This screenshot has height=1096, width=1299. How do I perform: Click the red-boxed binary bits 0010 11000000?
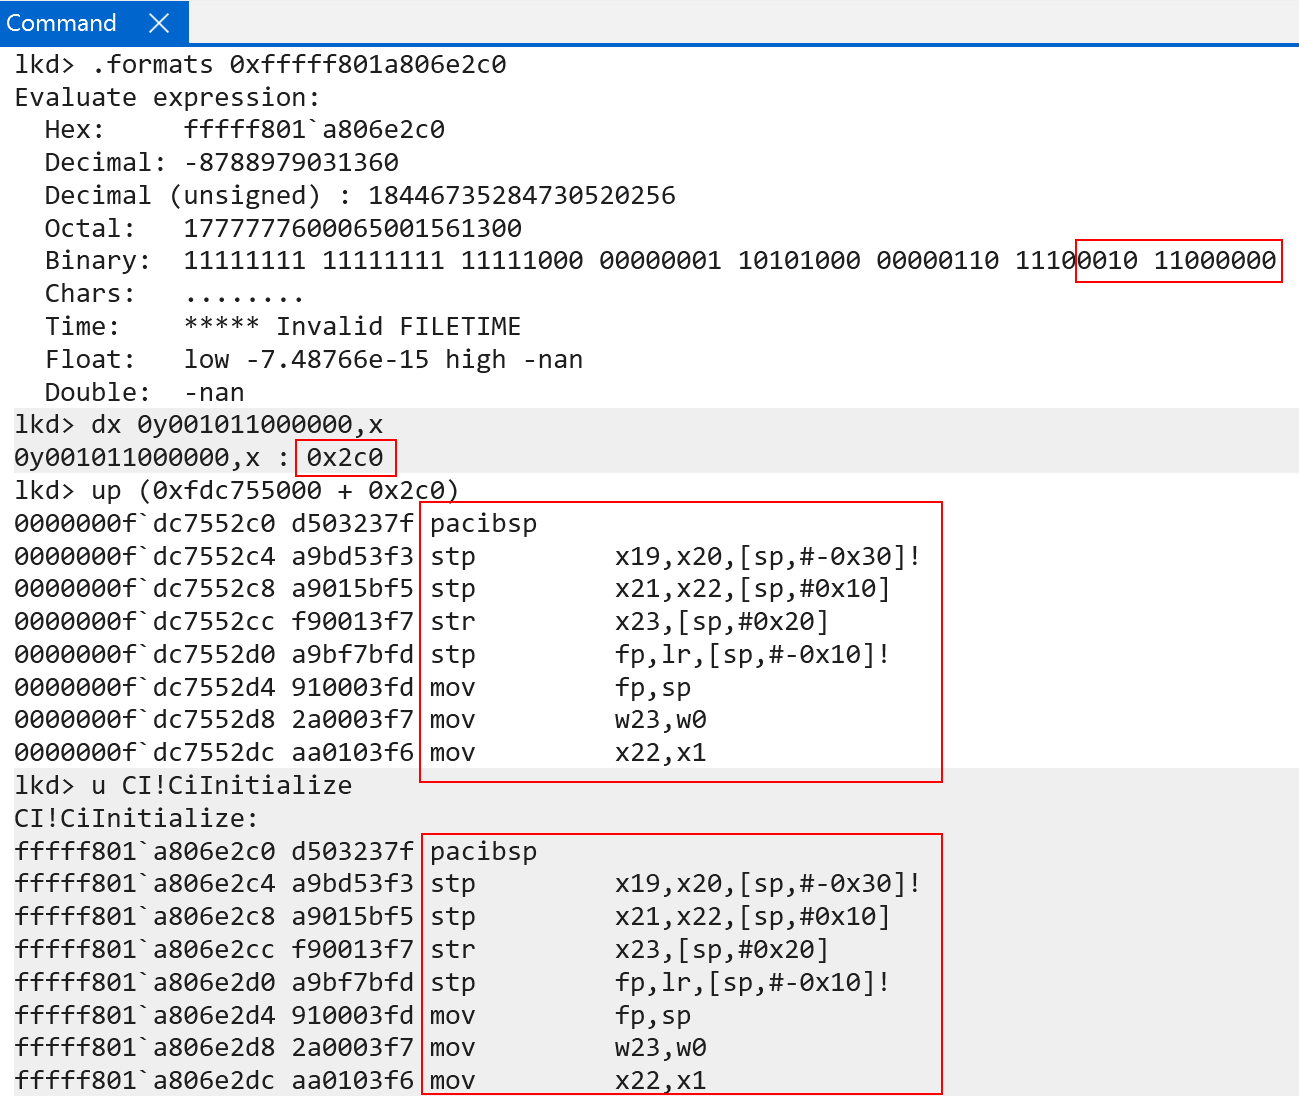click(x=1178, y=261)
